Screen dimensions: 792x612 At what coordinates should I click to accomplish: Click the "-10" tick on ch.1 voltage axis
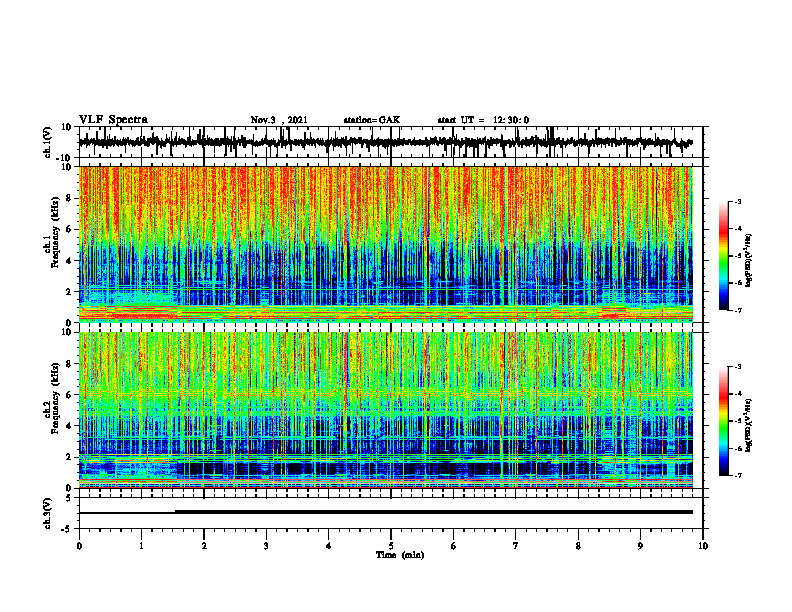[x=65, y=158]
